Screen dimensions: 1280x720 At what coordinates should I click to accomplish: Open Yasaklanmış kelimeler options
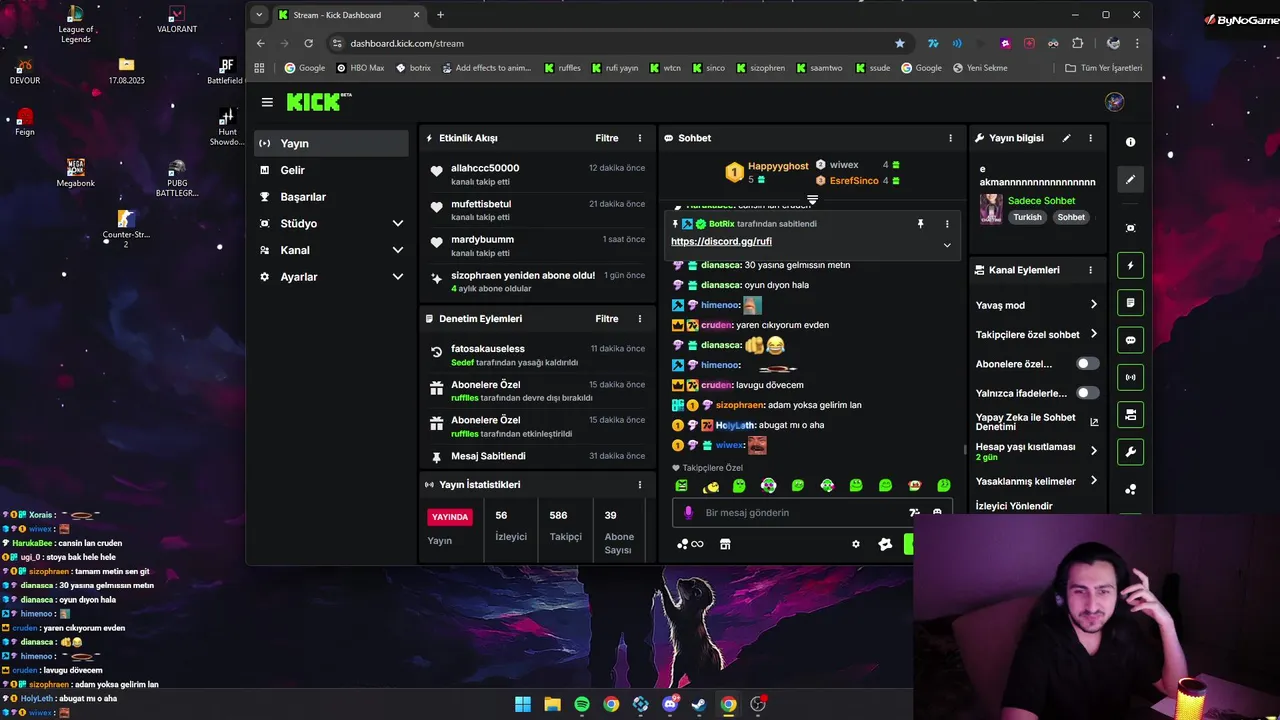tap(1093, 481)
